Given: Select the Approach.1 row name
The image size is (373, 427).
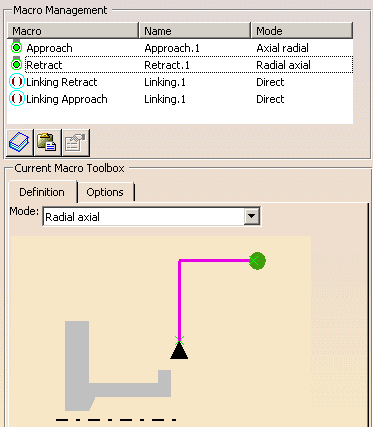Looking at the screenshot, I should click(172, 48).
